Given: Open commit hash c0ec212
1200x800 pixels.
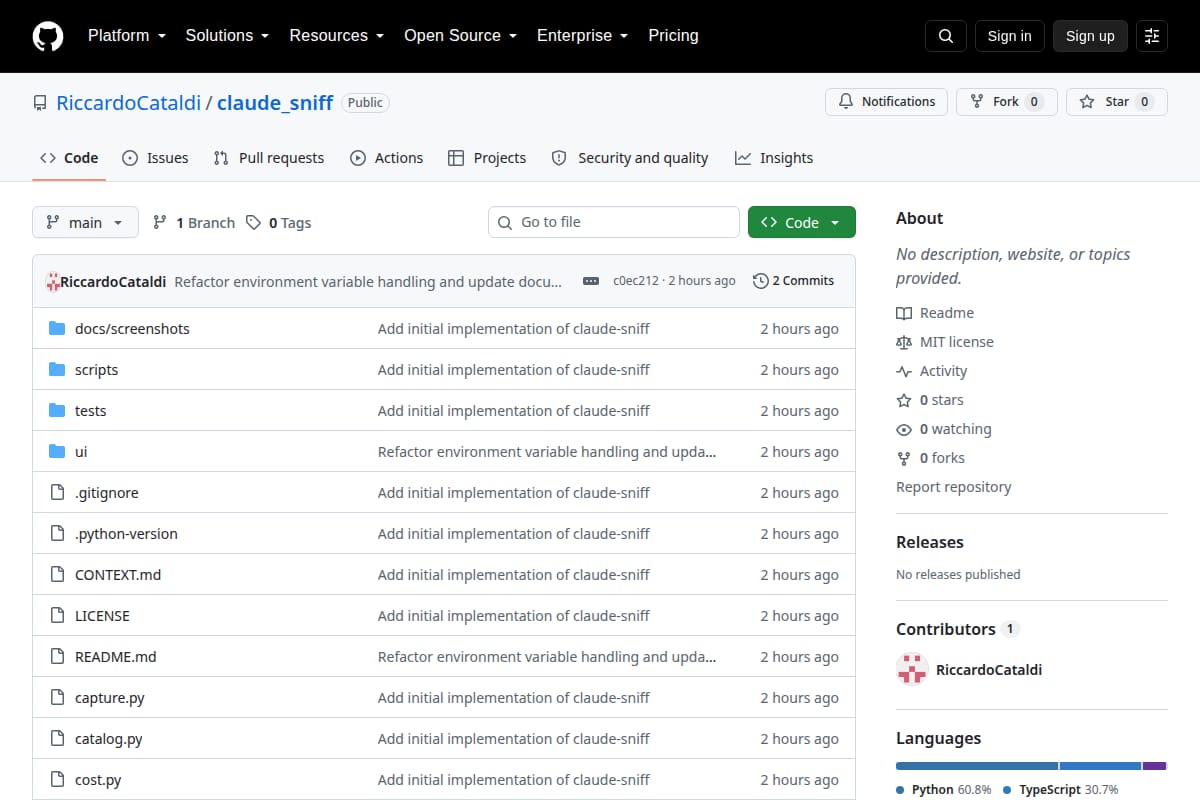Looking at the screenshot, I should (x=636, y=281).
